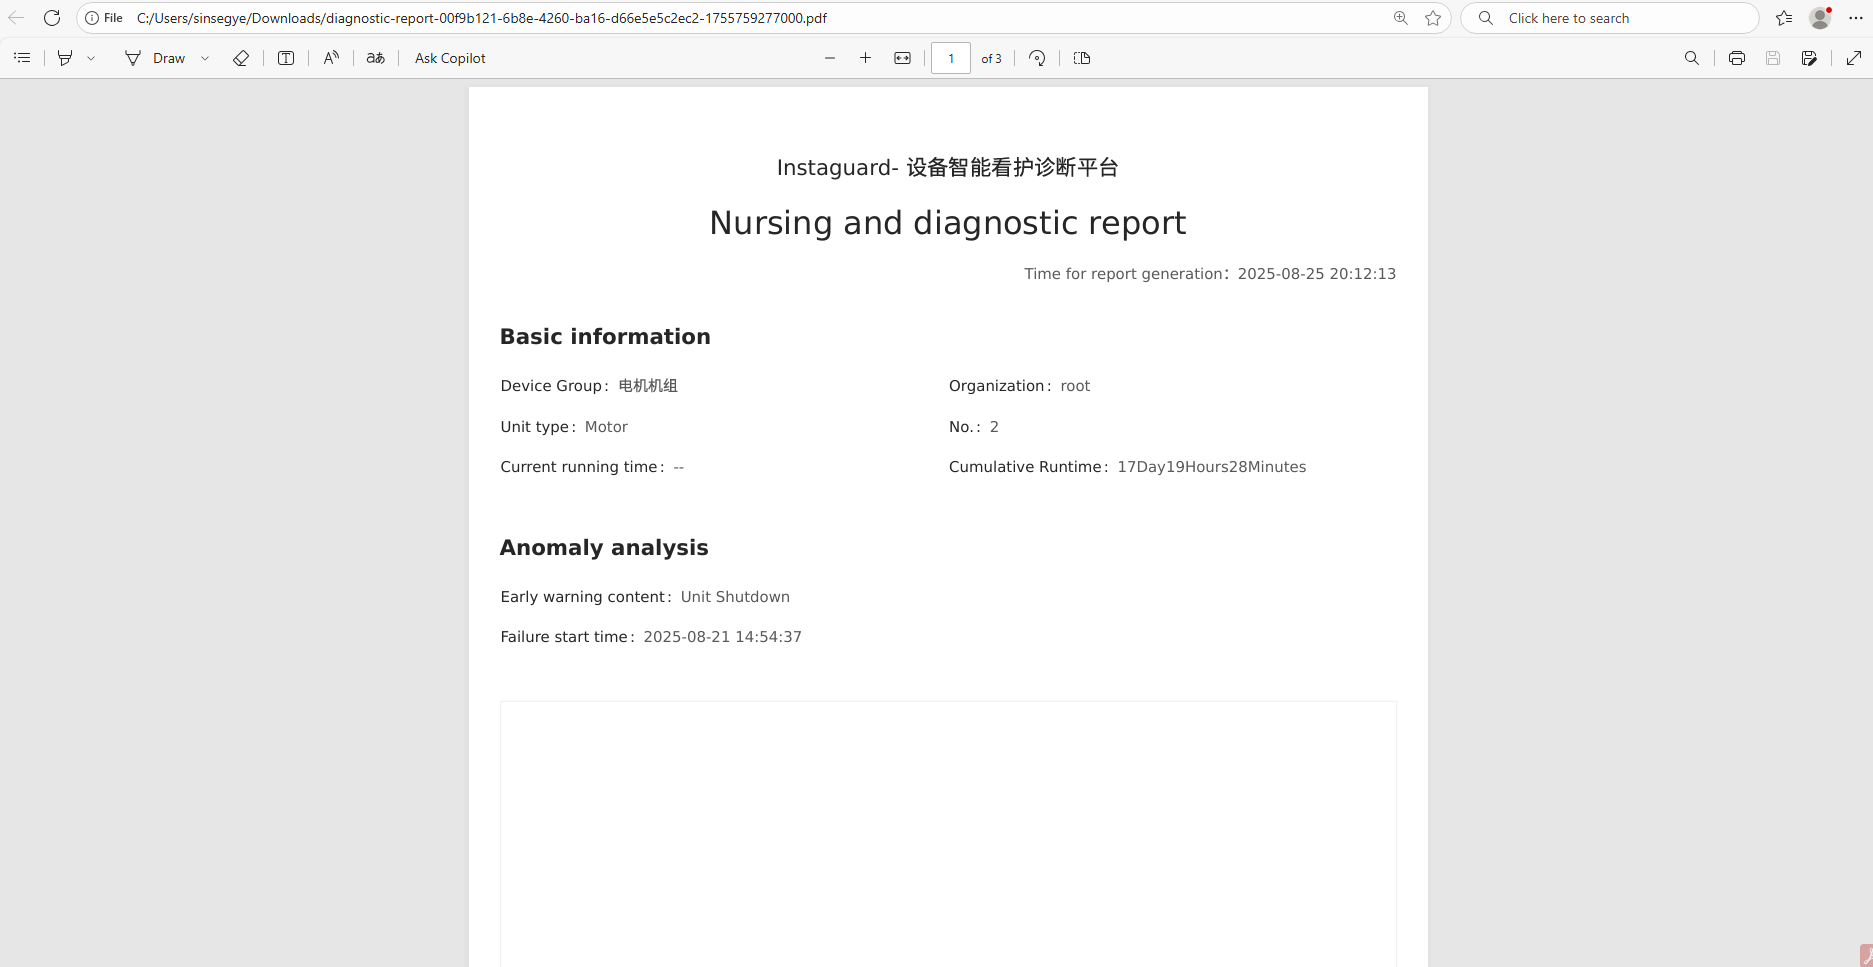
Task: Zoom out the PDF page
Action: pyautogui.click(x=830, y=58)
